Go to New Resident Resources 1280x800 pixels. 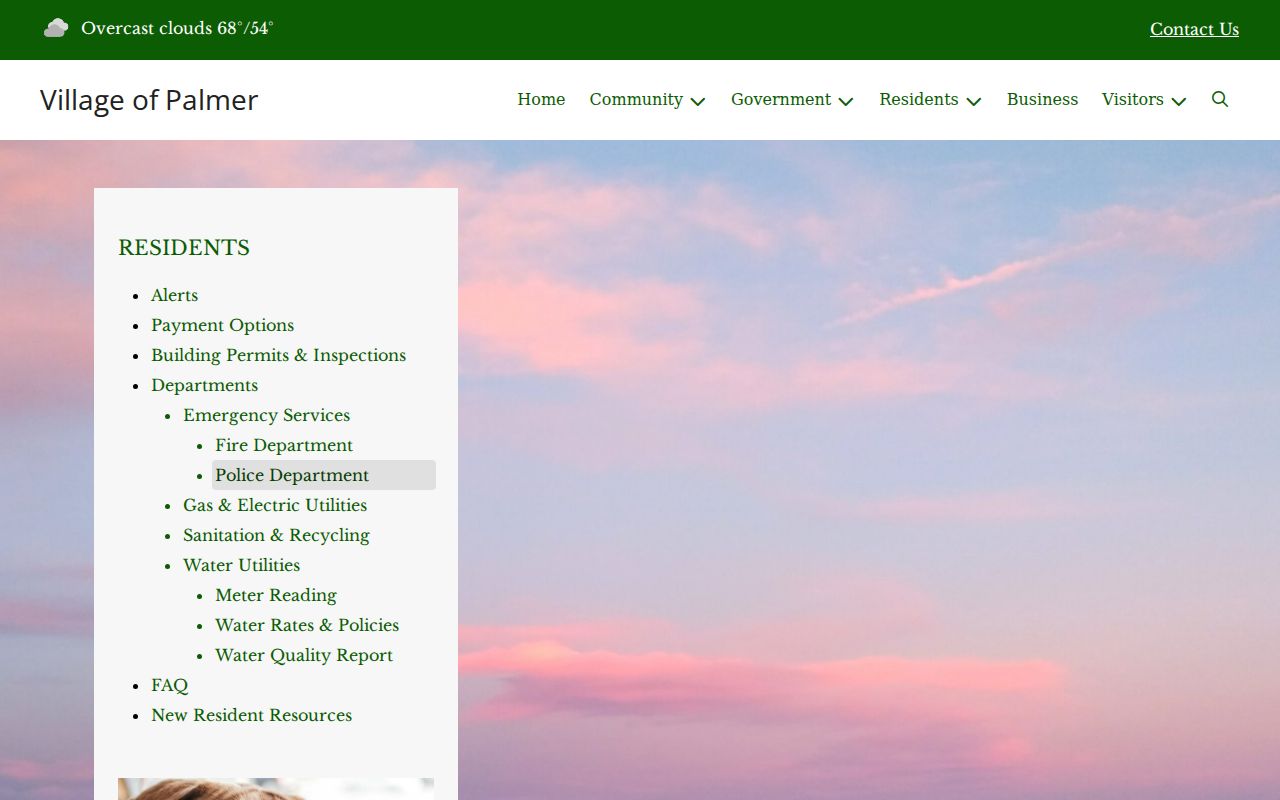pyautogui.click(x=251, y=715)
